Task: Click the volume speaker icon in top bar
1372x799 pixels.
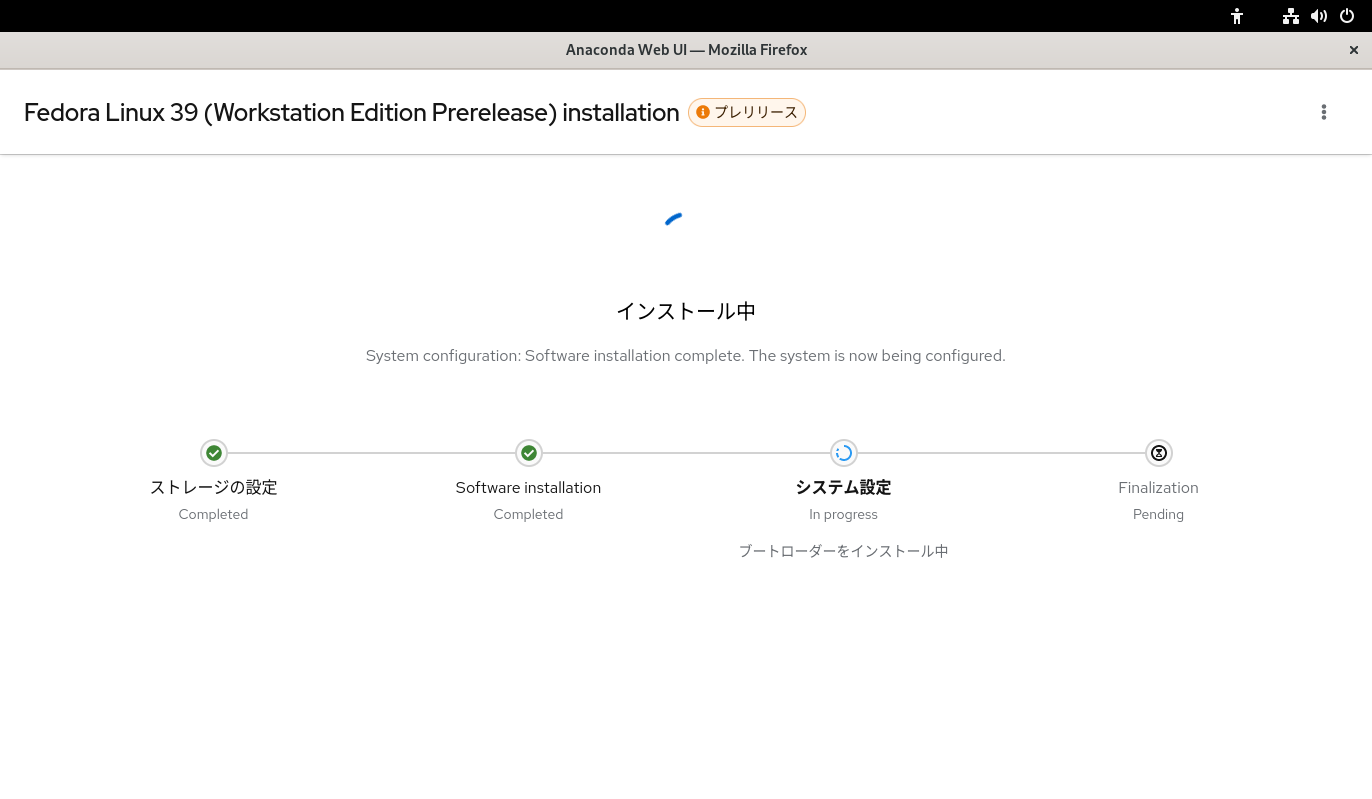Action: pos(1319,16)
